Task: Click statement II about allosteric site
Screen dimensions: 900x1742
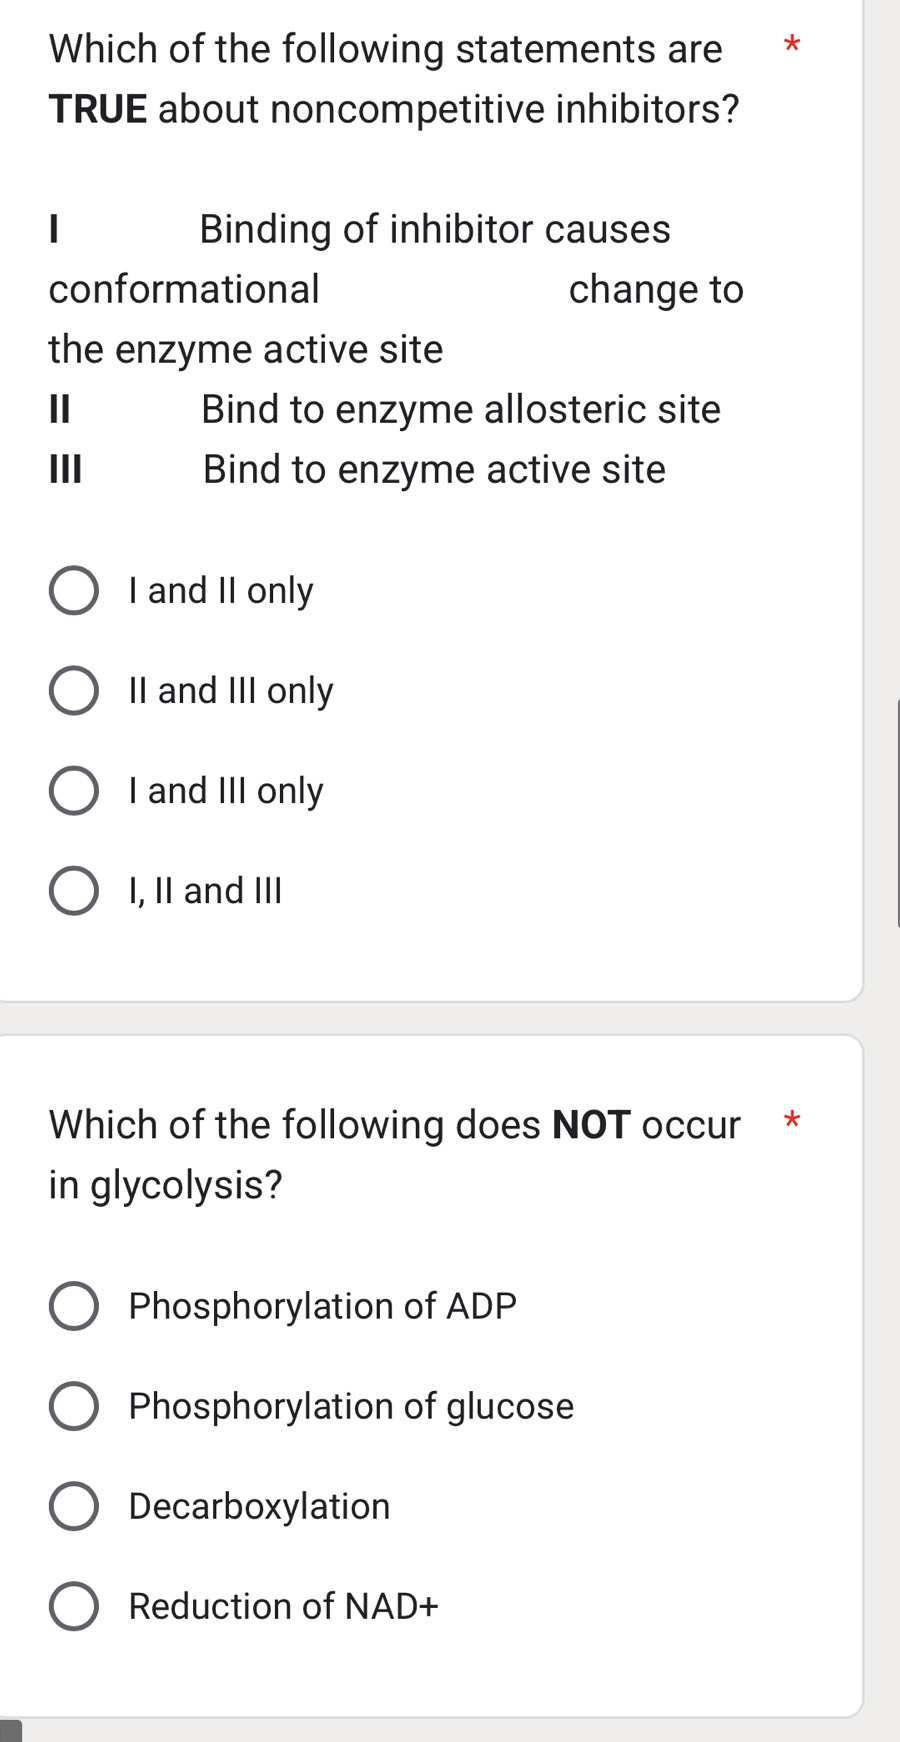Action: 385,409
